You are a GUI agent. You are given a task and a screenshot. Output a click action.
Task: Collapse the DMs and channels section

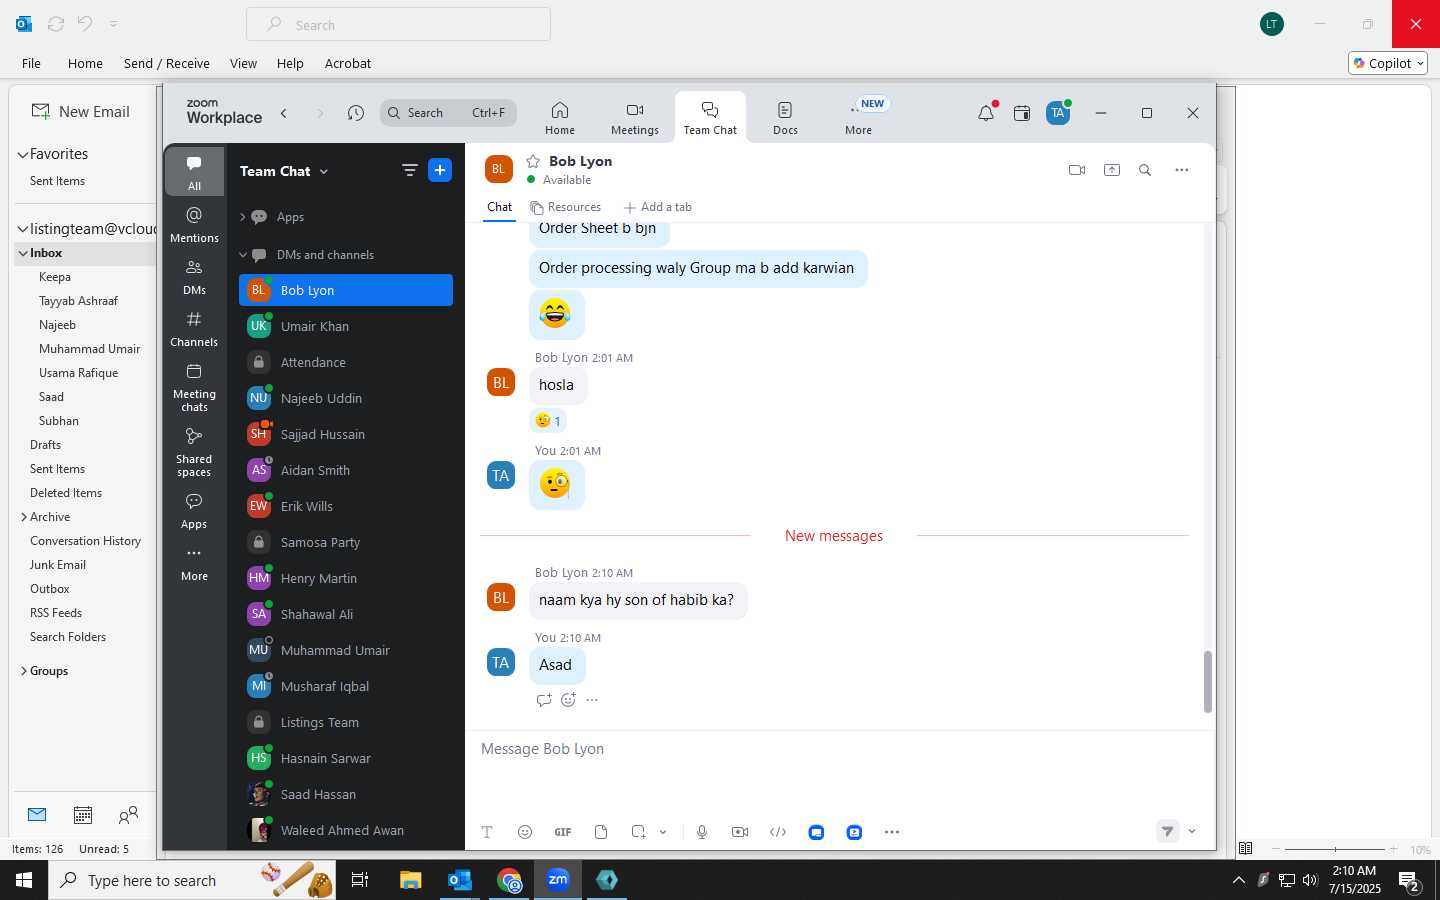(x=243, y=255)
